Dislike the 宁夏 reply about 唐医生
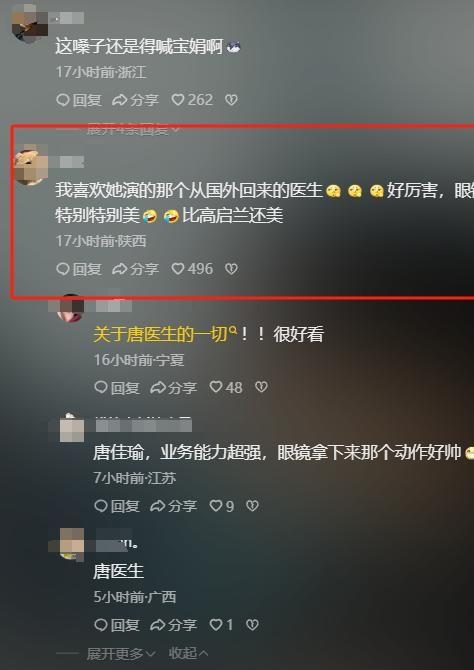This screenshot has height=670, width=474. click(x=261, y=388)
